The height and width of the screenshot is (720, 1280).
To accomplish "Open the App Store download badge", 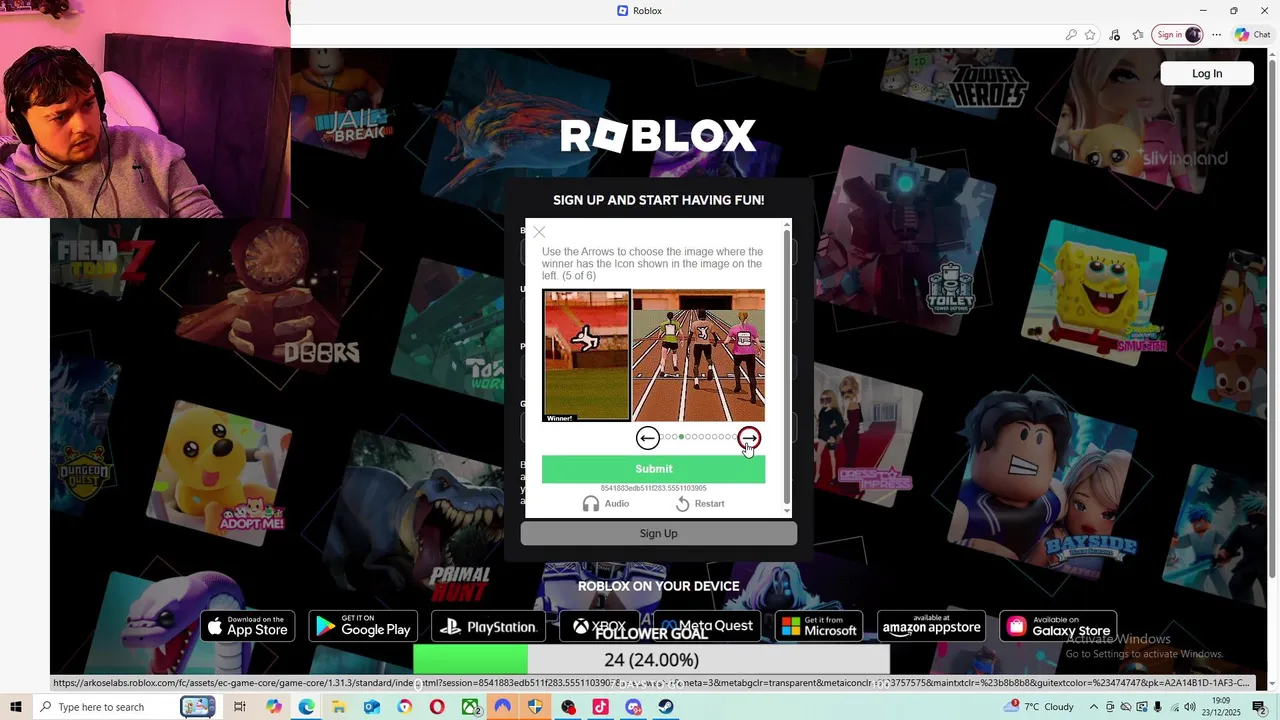I will (248, 627).
